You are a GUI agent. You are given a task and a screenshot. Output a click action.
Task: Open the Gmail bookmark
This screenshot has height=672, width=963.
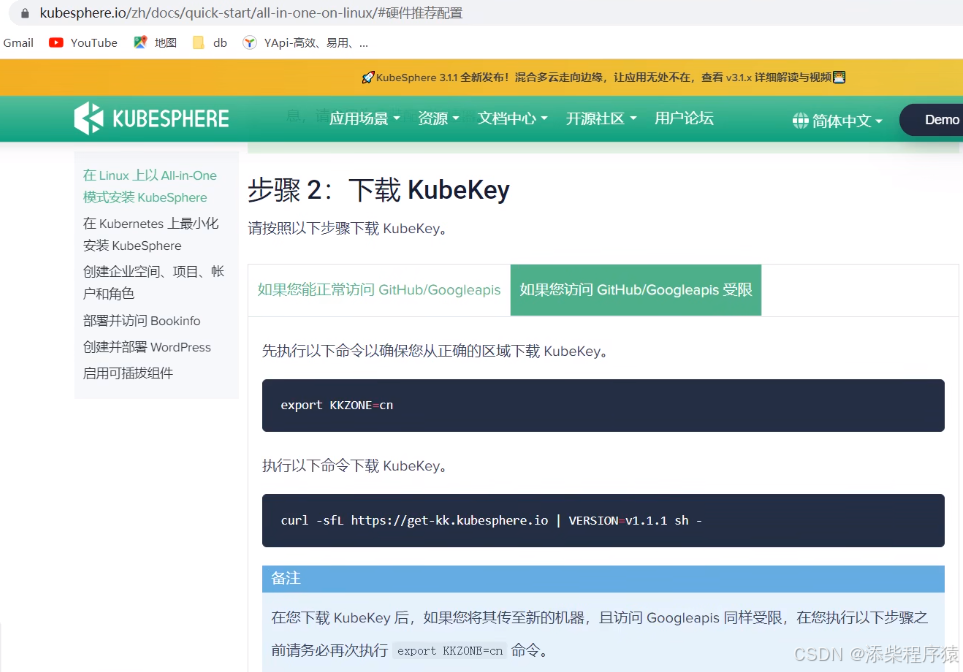coord(18,43)
